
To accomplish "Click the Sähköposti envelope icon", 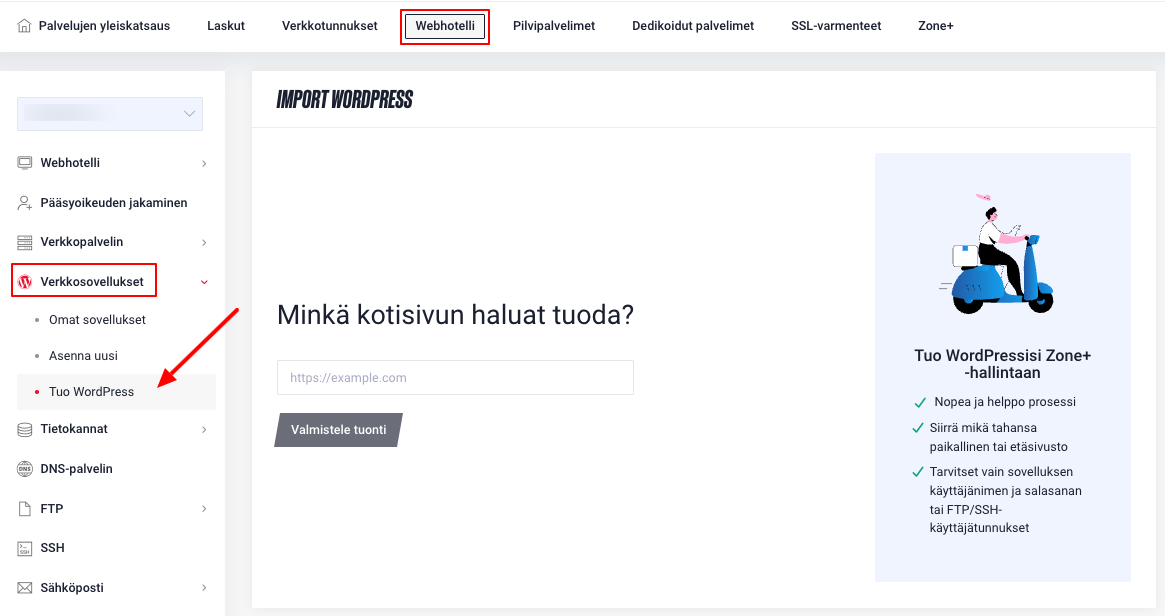I will (x=25, y=588).
